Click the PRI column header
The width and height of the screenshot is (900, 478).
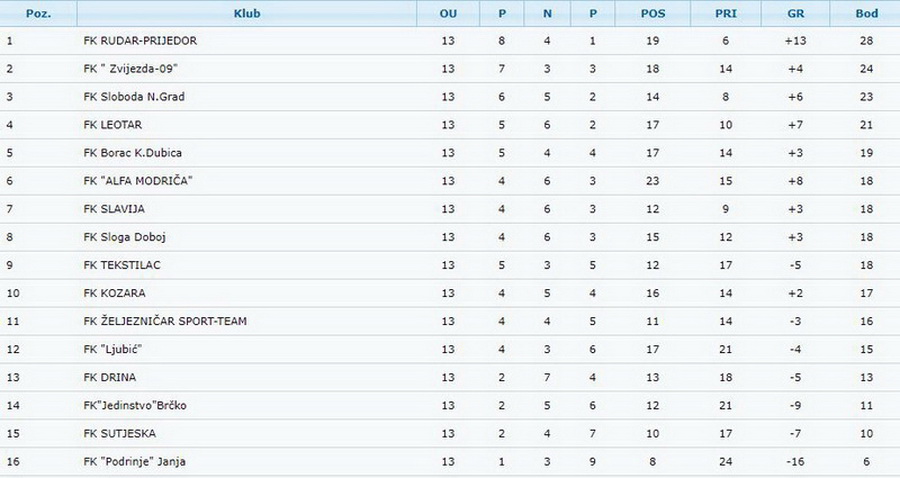[726, 13]
